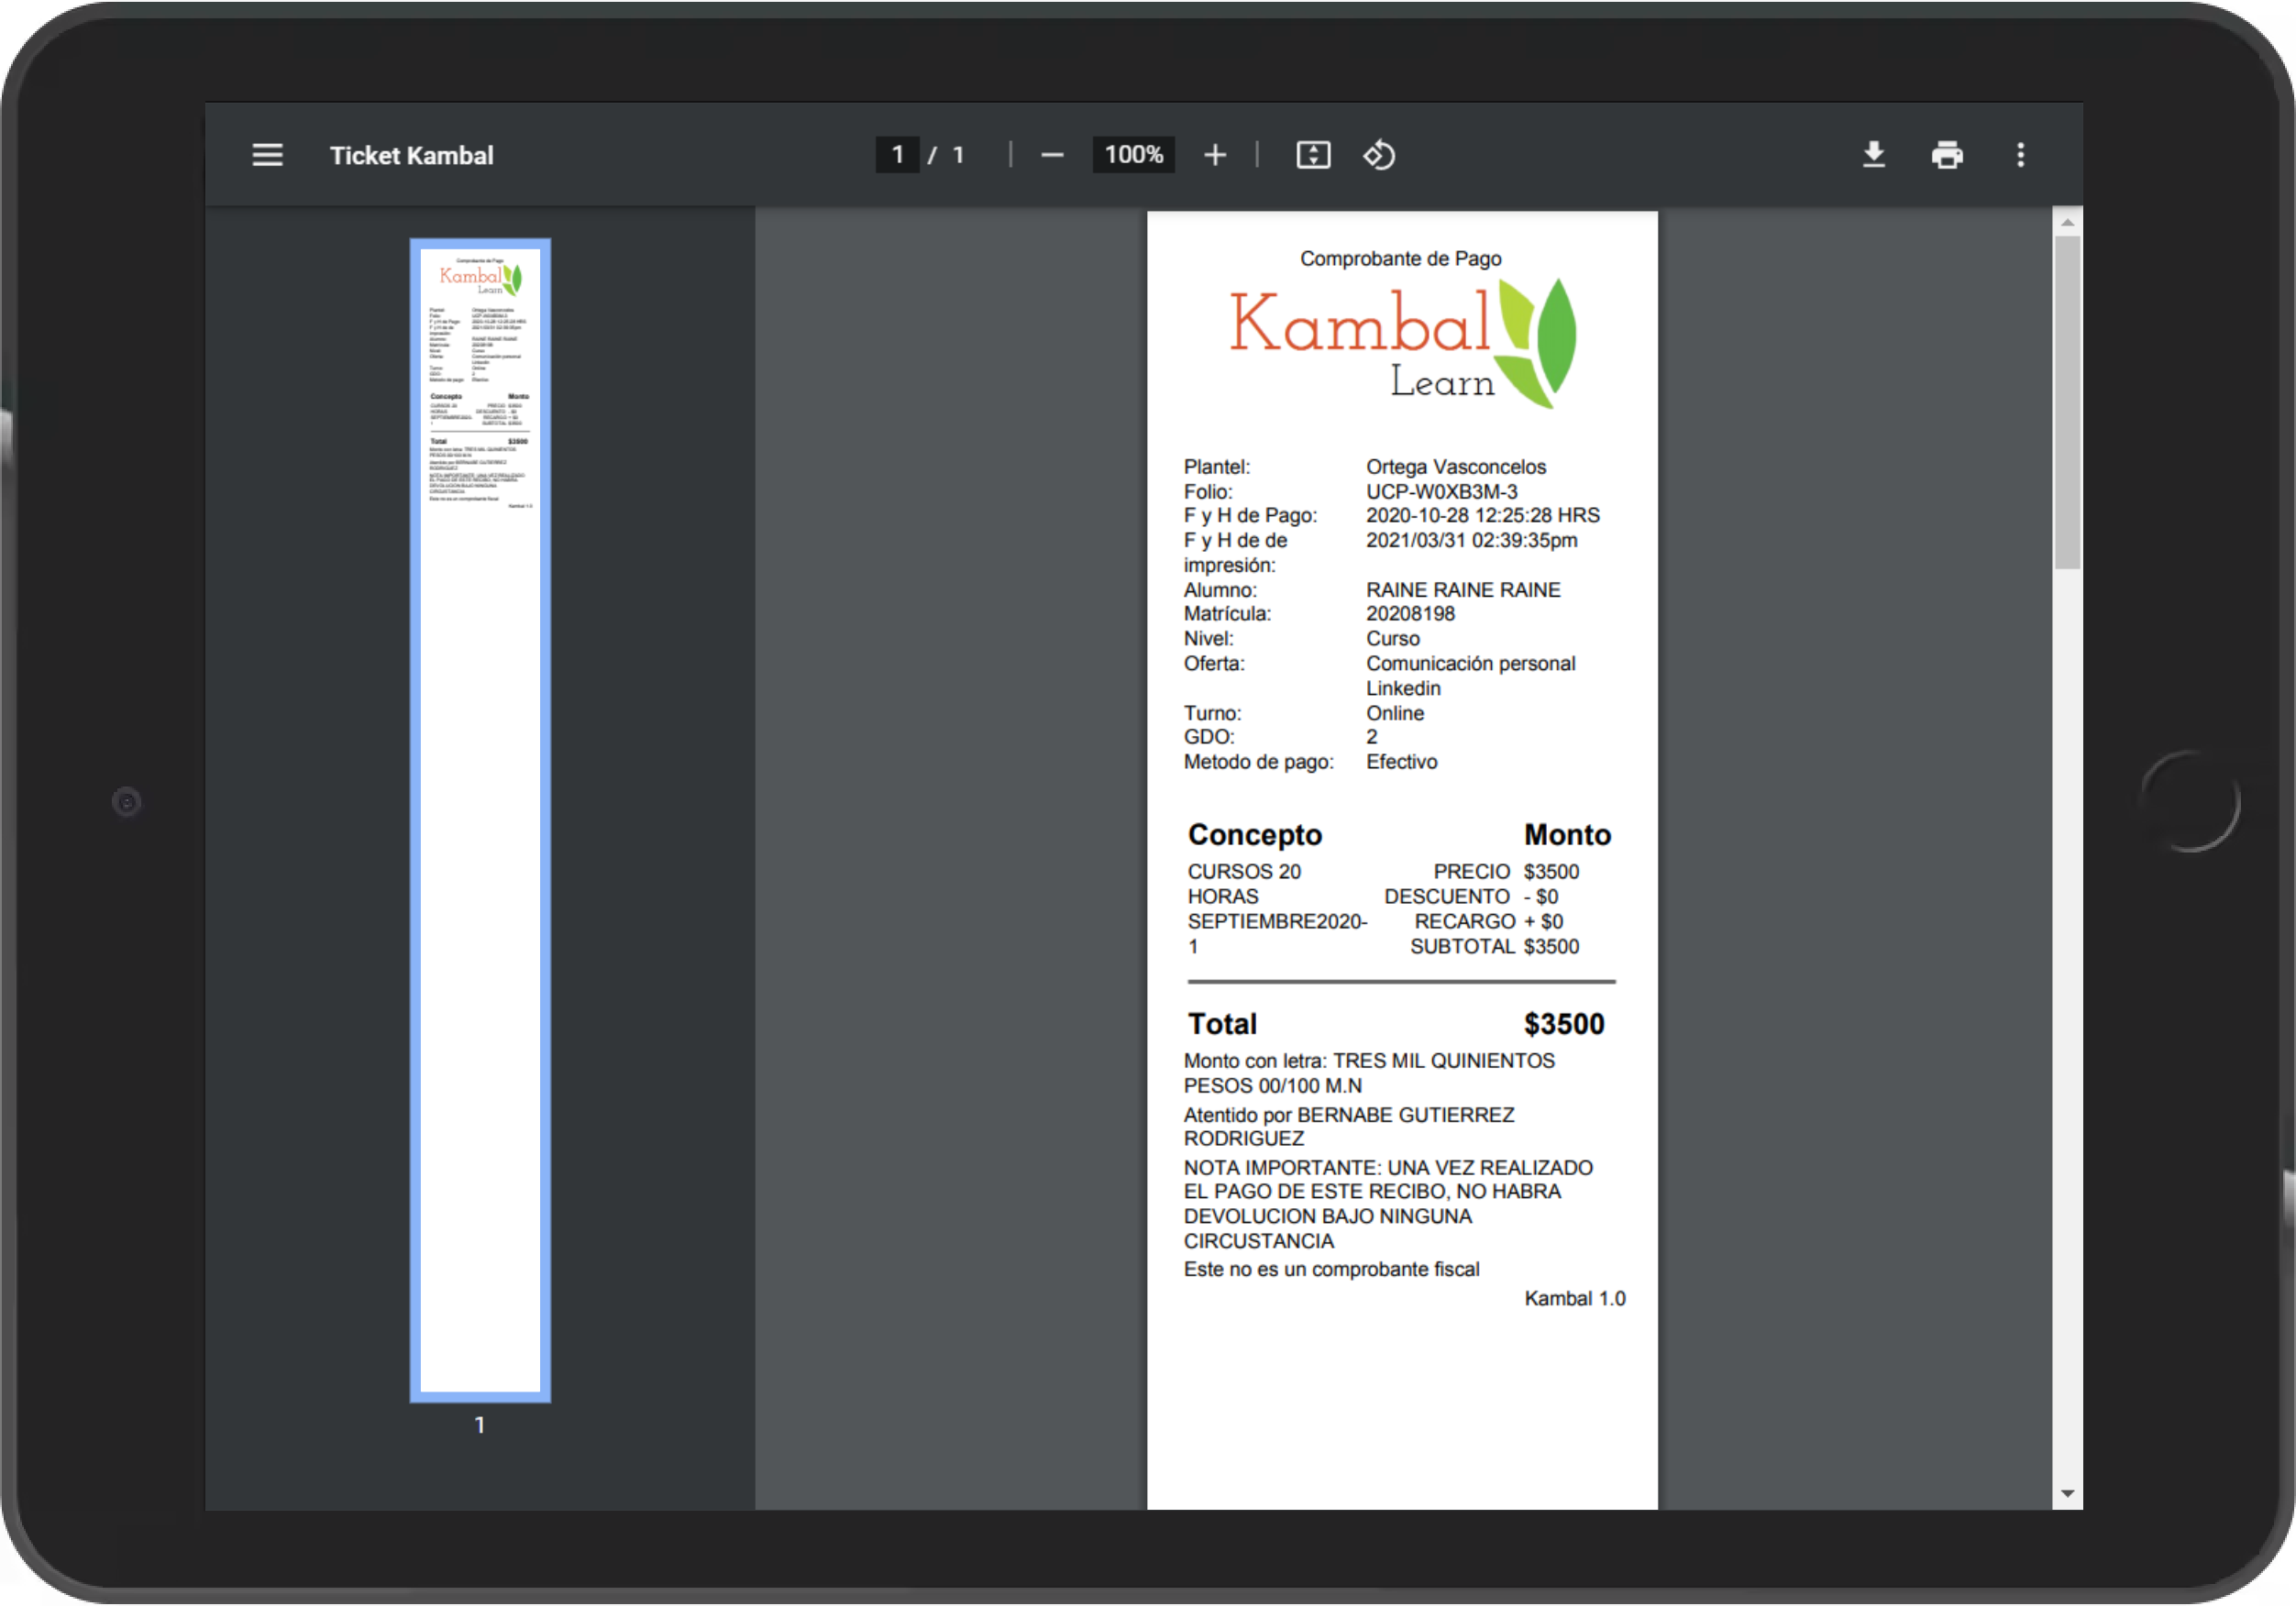Print the Ticket Kambal document
The image size is (2296, 1606).
[1947, 155]
